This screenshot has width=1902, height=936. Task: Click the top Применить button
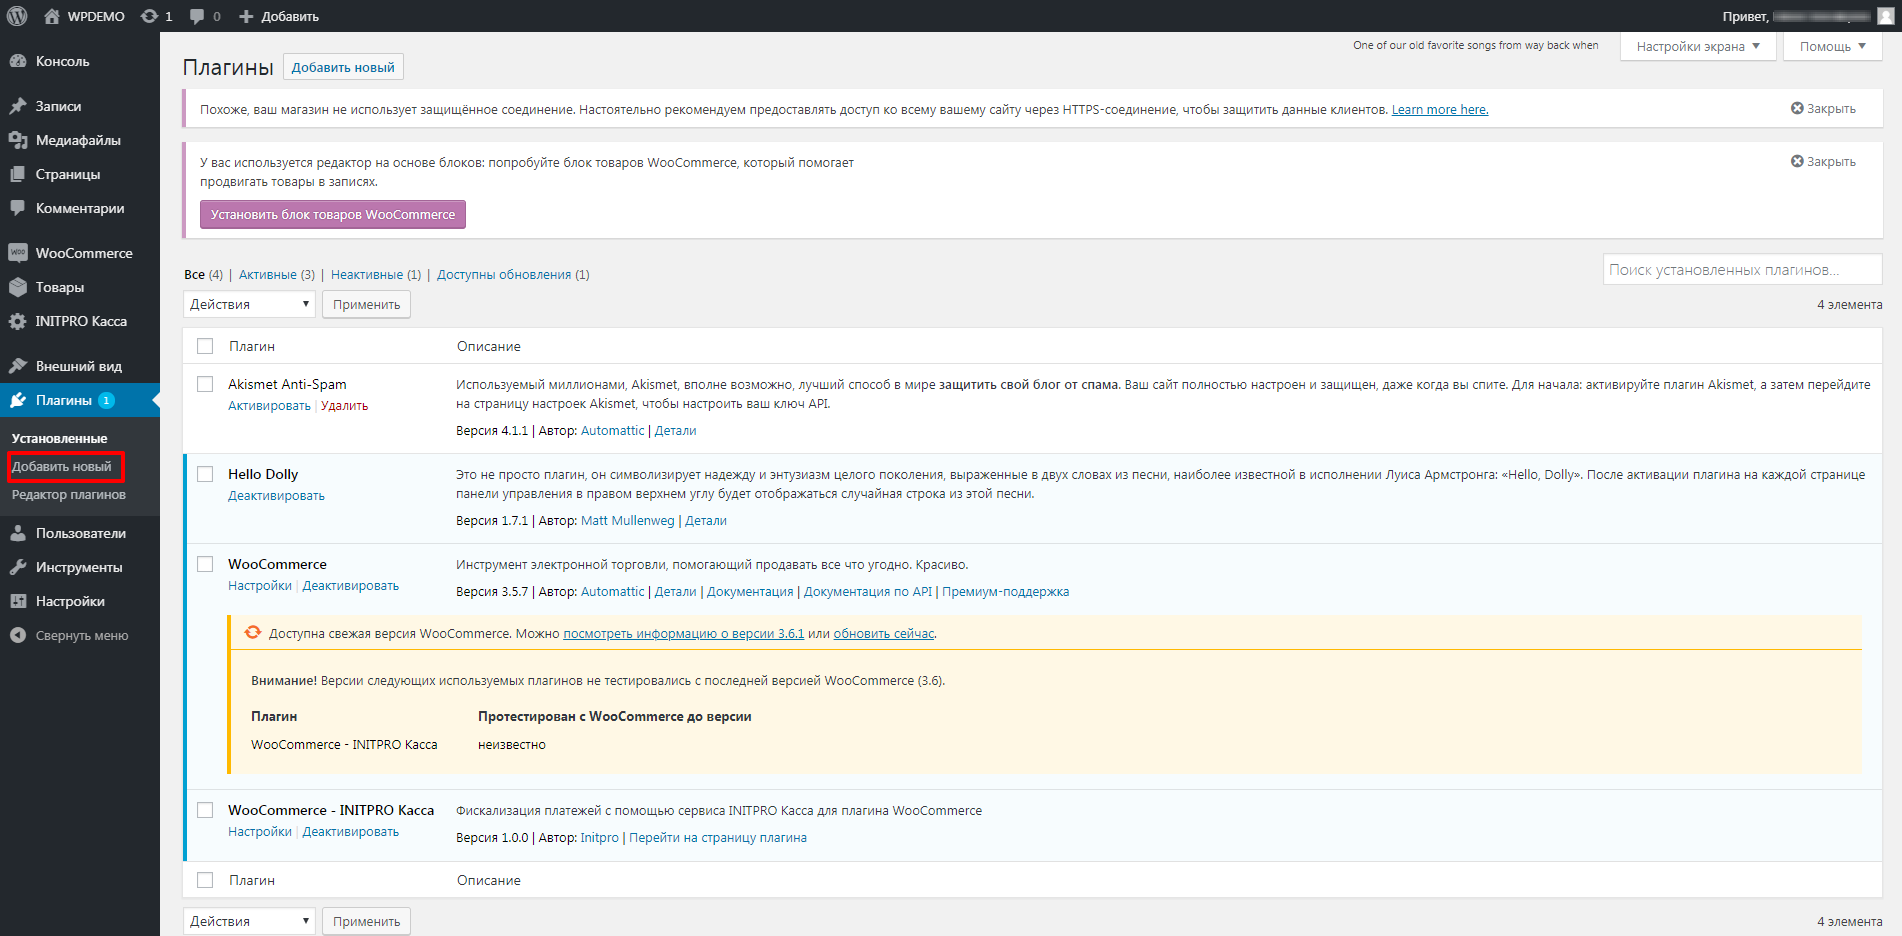click(x=366, y=304)
